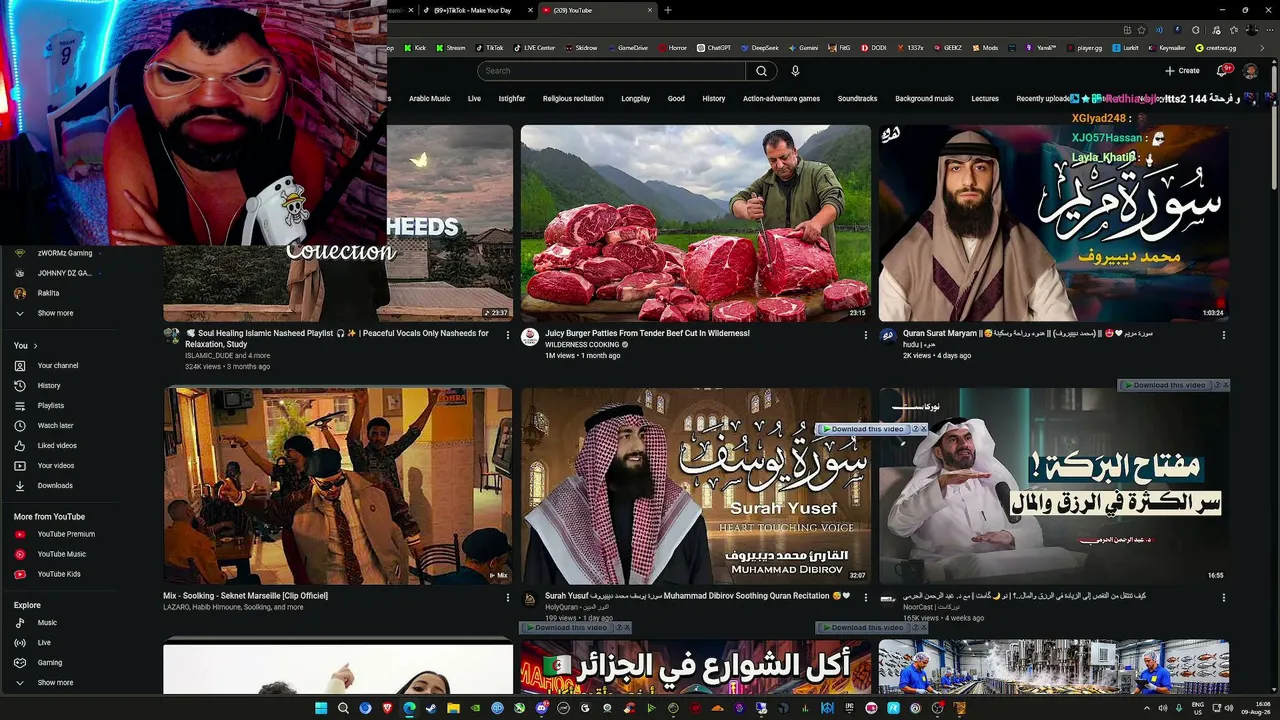Open Windows taskbar search
The height and width of the screenshot is (720, 1280).
[x=343, y=708]
